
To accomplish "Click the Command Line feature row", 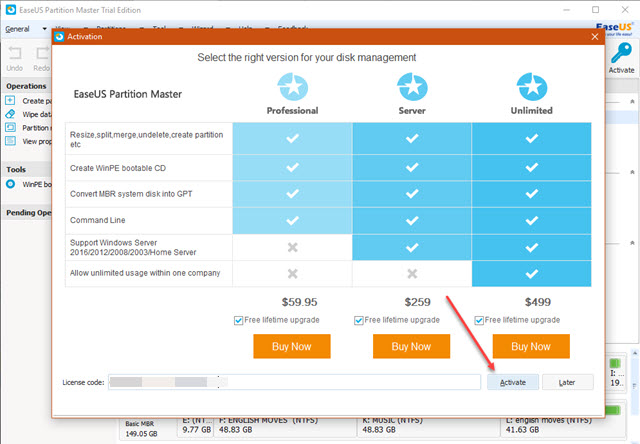I will (x=328, y=220).
